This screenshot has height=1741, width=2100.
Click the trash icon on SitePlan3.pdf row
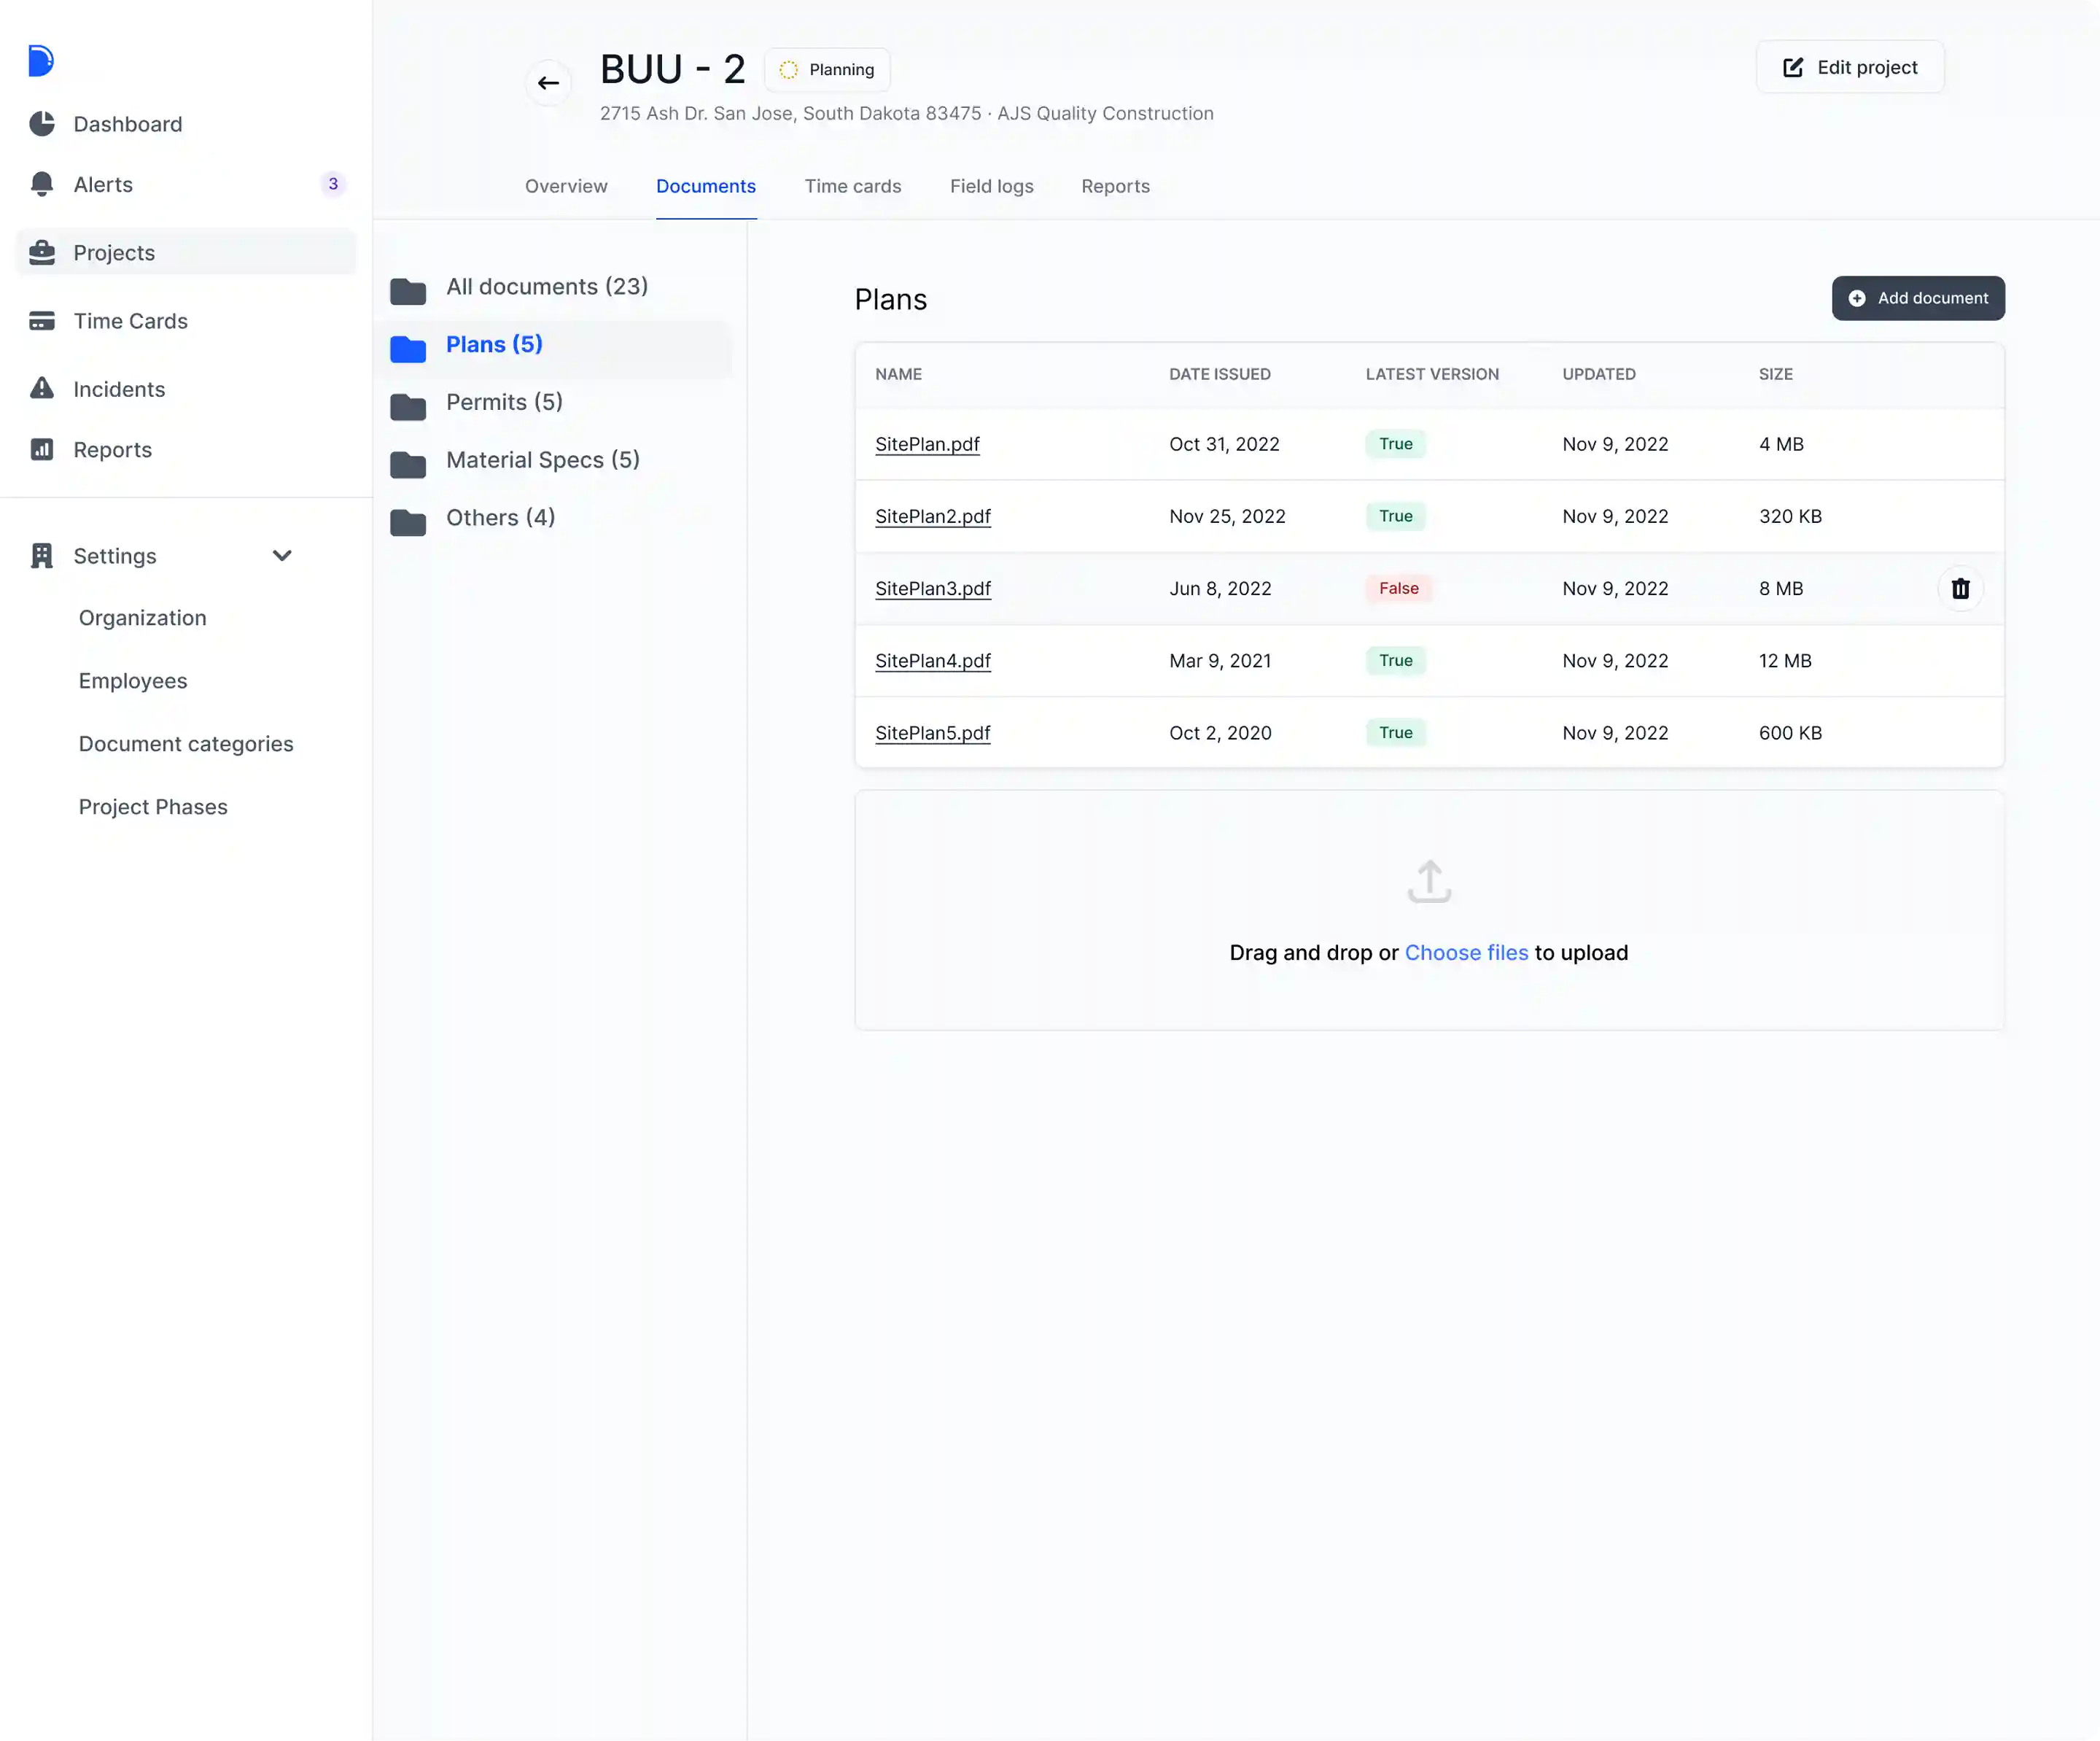pos(1960,589)
